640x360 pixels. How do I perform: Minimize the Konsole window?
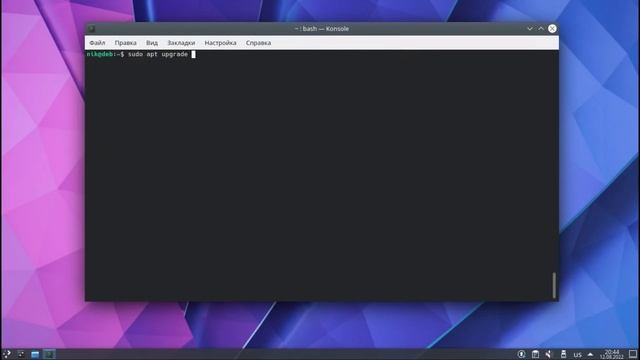click(x=530, y=29)
